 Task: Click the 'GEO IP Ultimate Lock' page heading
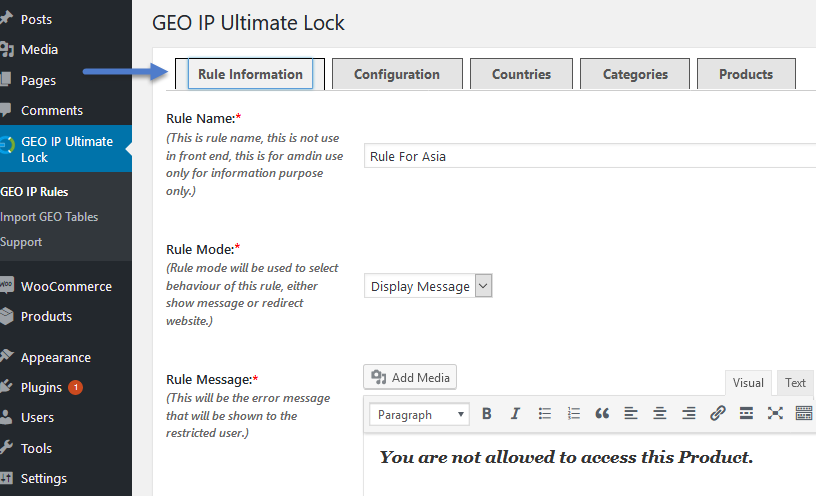point(248,23)
